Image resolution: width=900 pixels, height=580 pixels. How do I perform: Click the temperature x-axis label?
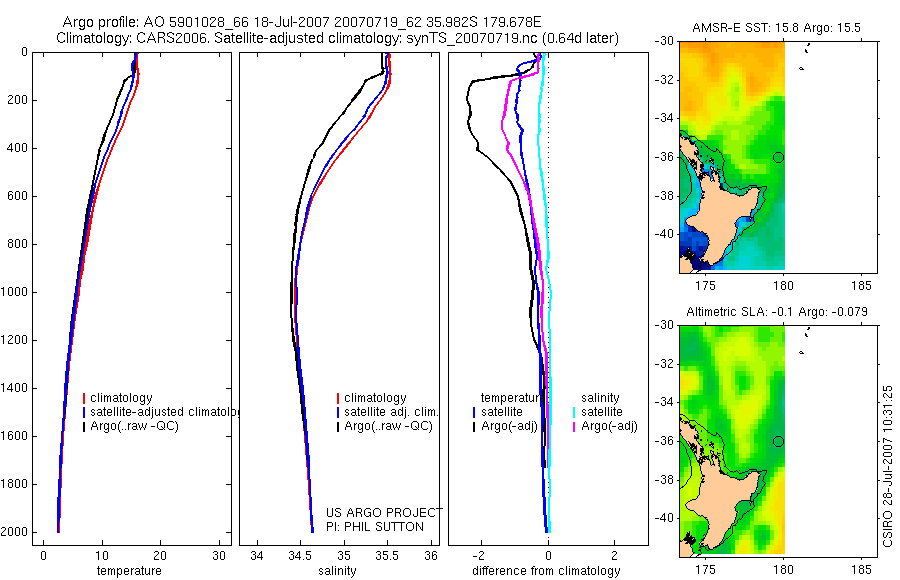(x=129, y=571)
